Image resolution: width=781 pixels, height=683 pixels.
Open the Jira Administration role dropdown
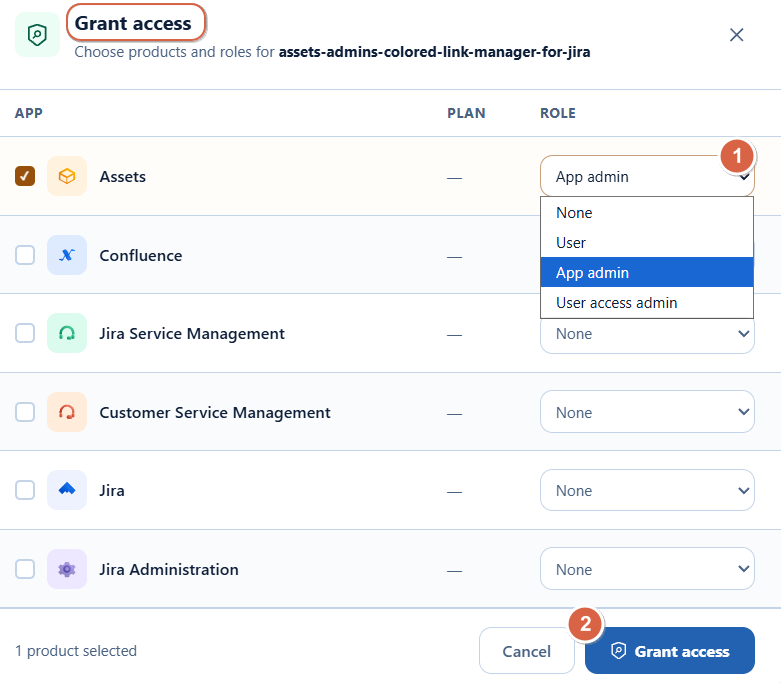click(x=647, y=569)
